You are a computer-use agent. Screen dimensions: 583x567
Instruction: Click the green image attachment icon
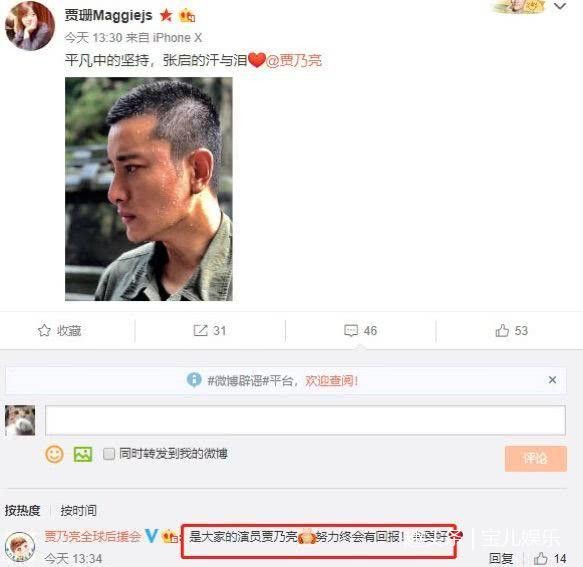point(83,454)
